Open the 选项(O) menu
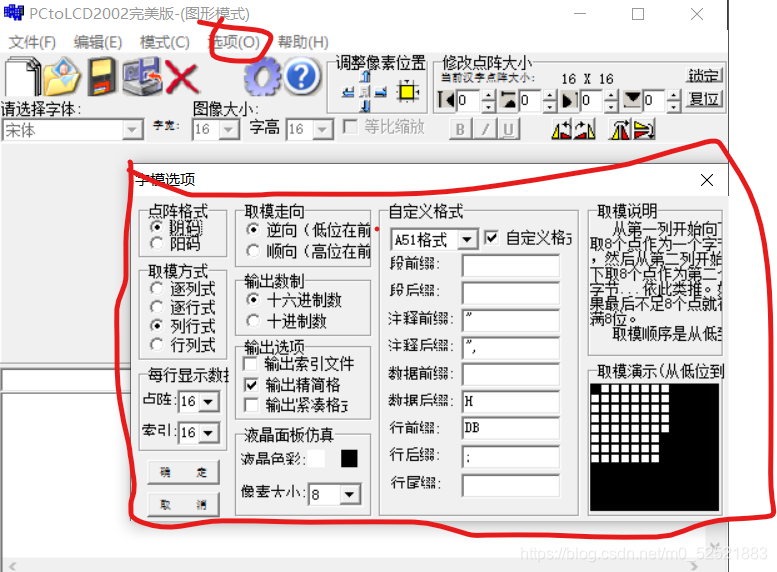 pyautogui.click(x=234, y=42)
